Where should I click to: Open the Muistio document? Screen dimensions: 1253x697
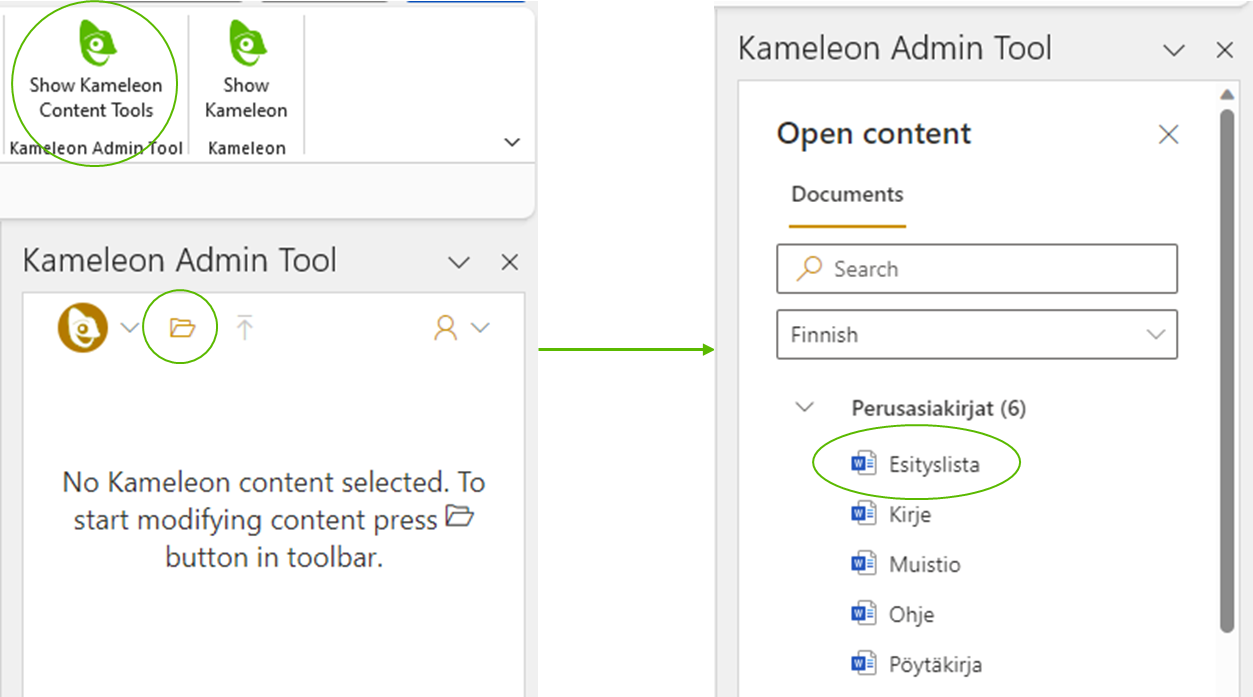(924, 565)
